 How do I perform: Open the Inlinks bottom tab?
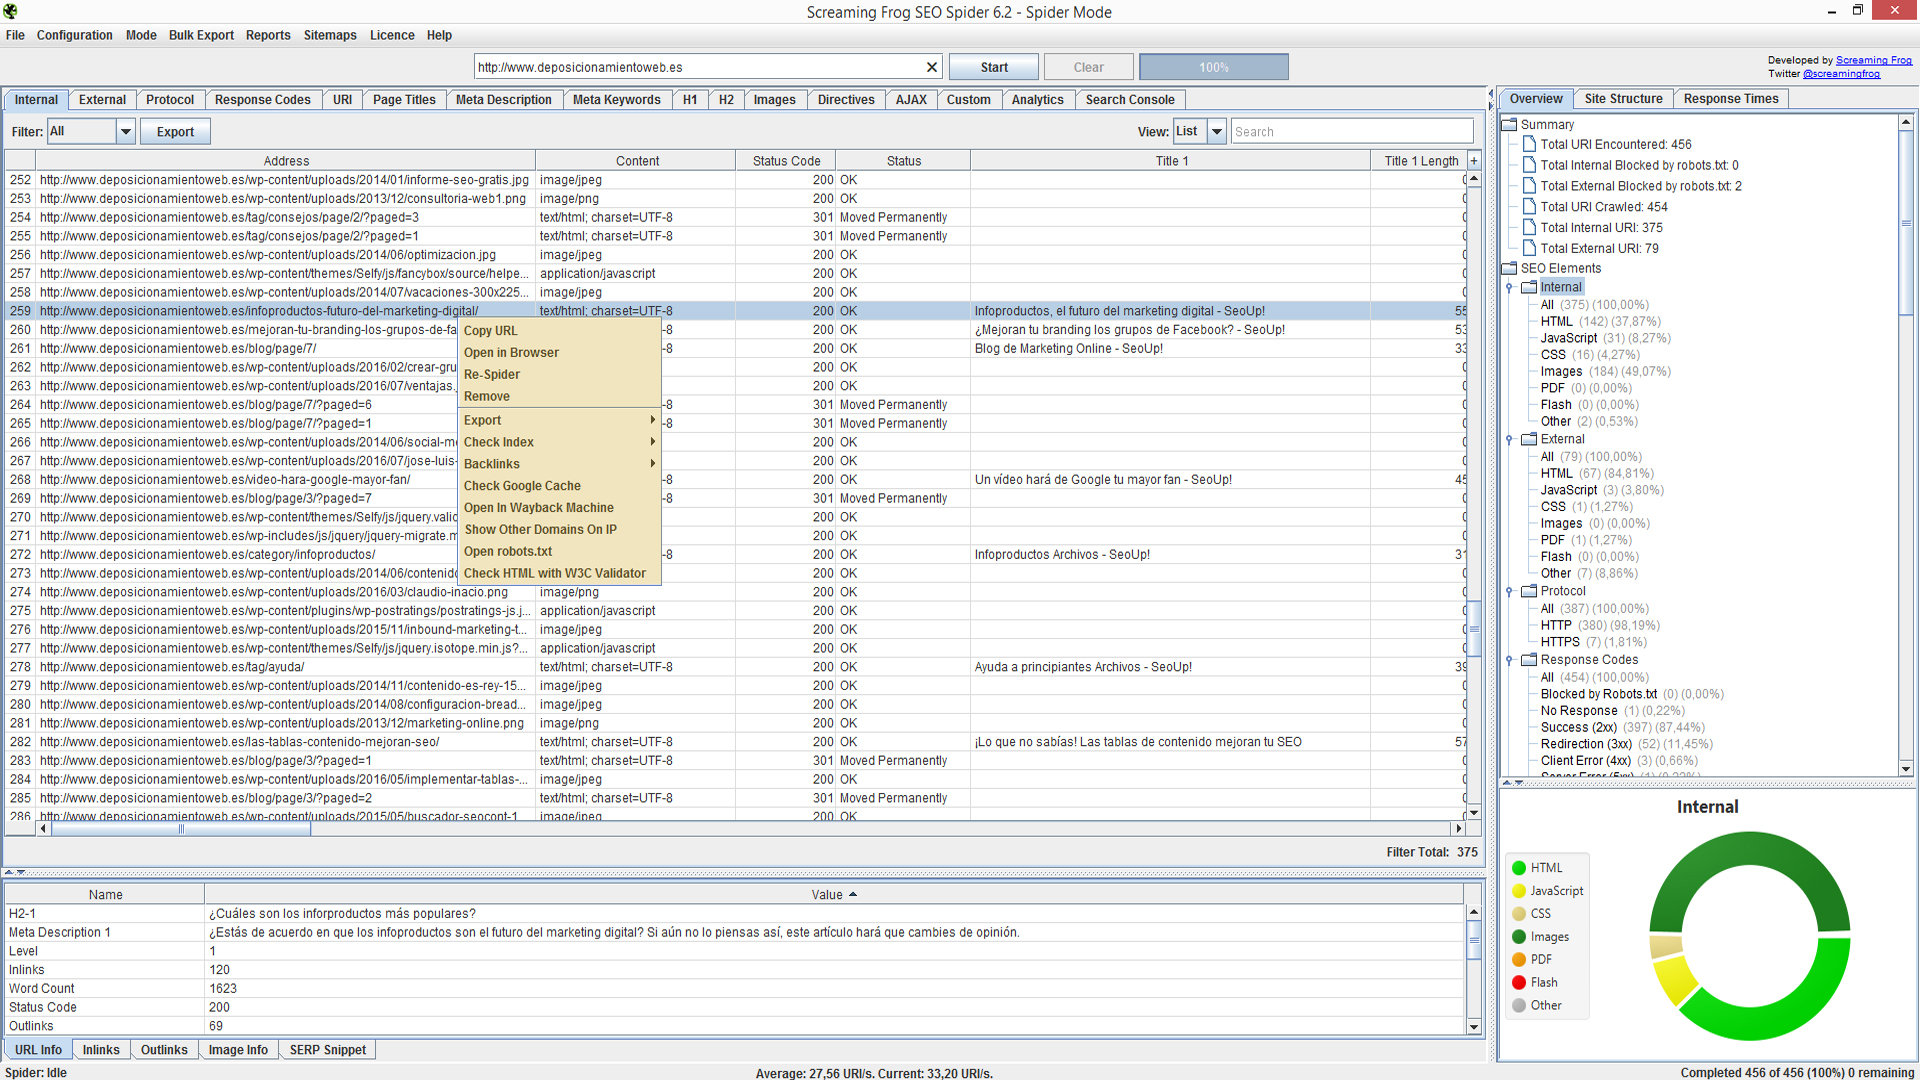point(101,1050)
